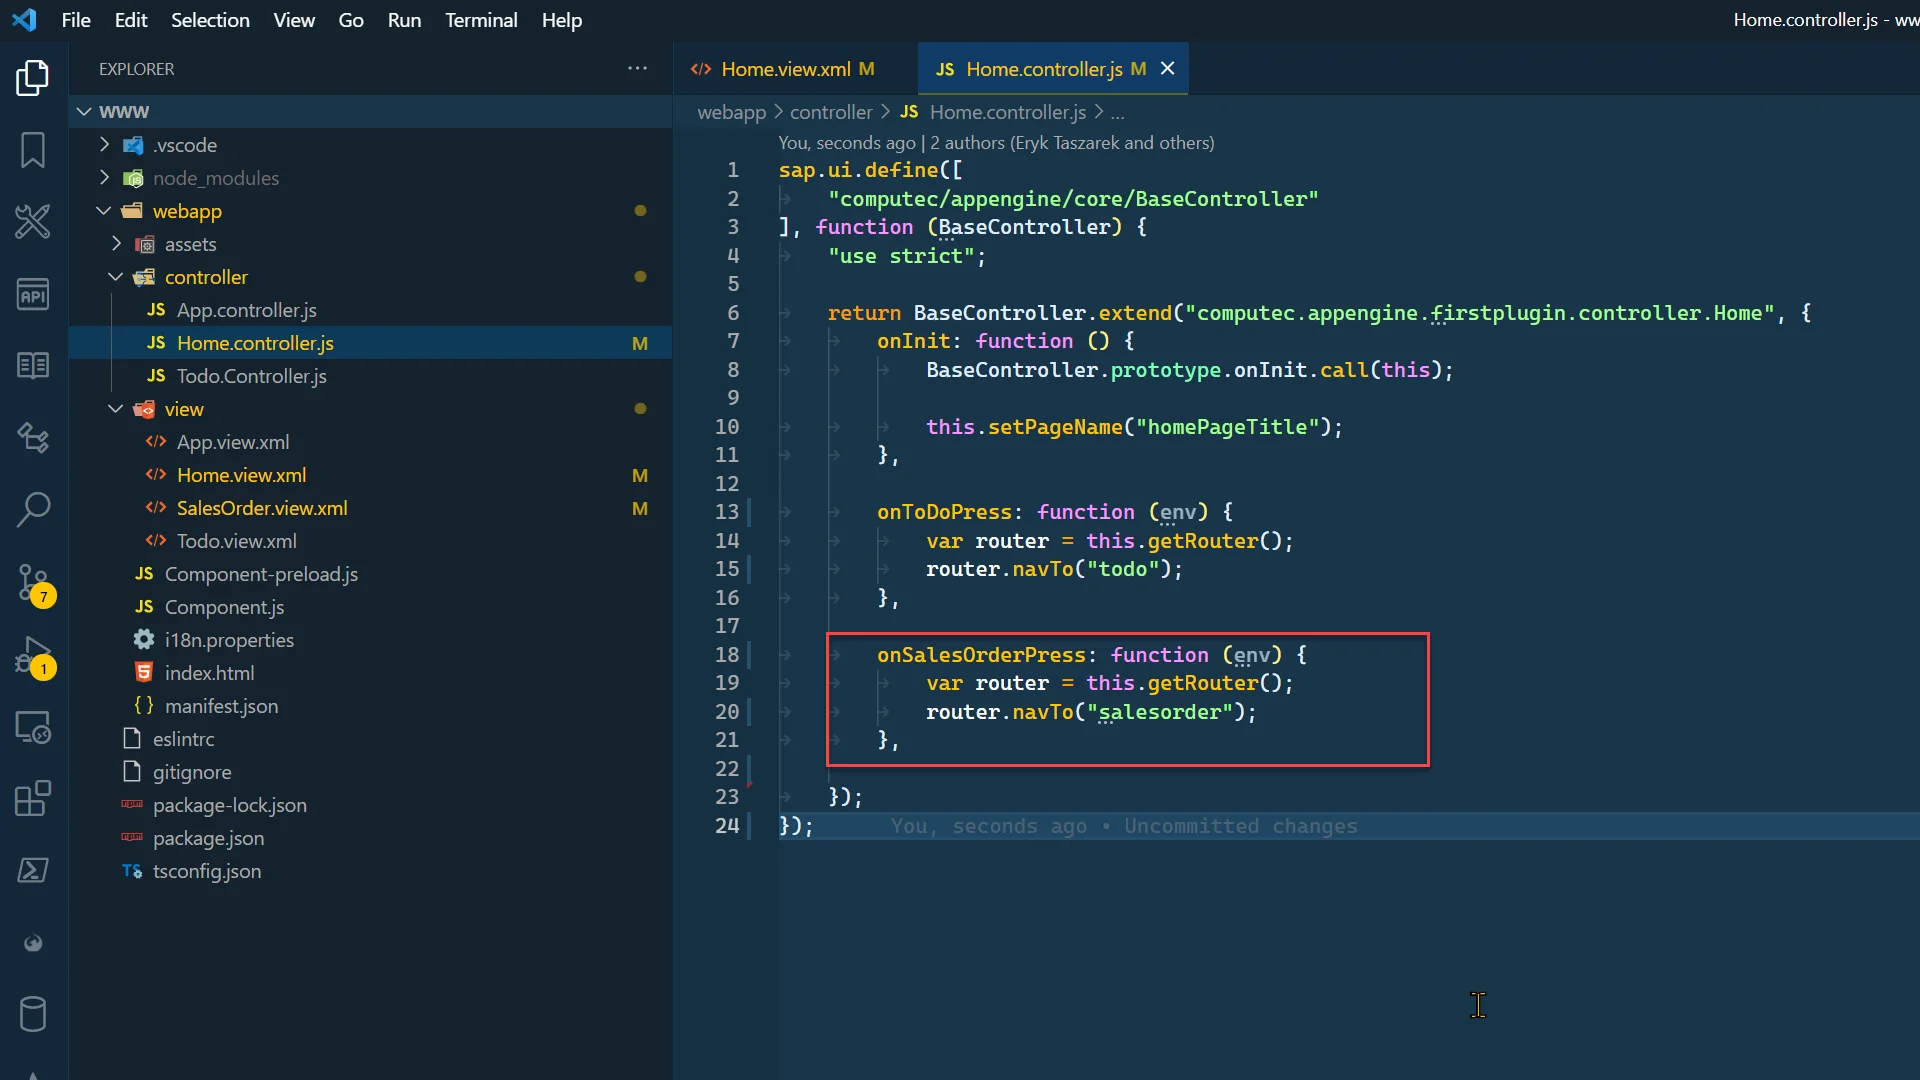Expand the .vscode folder
The height and width of the screenshot is (1080, 1920).
104,145
